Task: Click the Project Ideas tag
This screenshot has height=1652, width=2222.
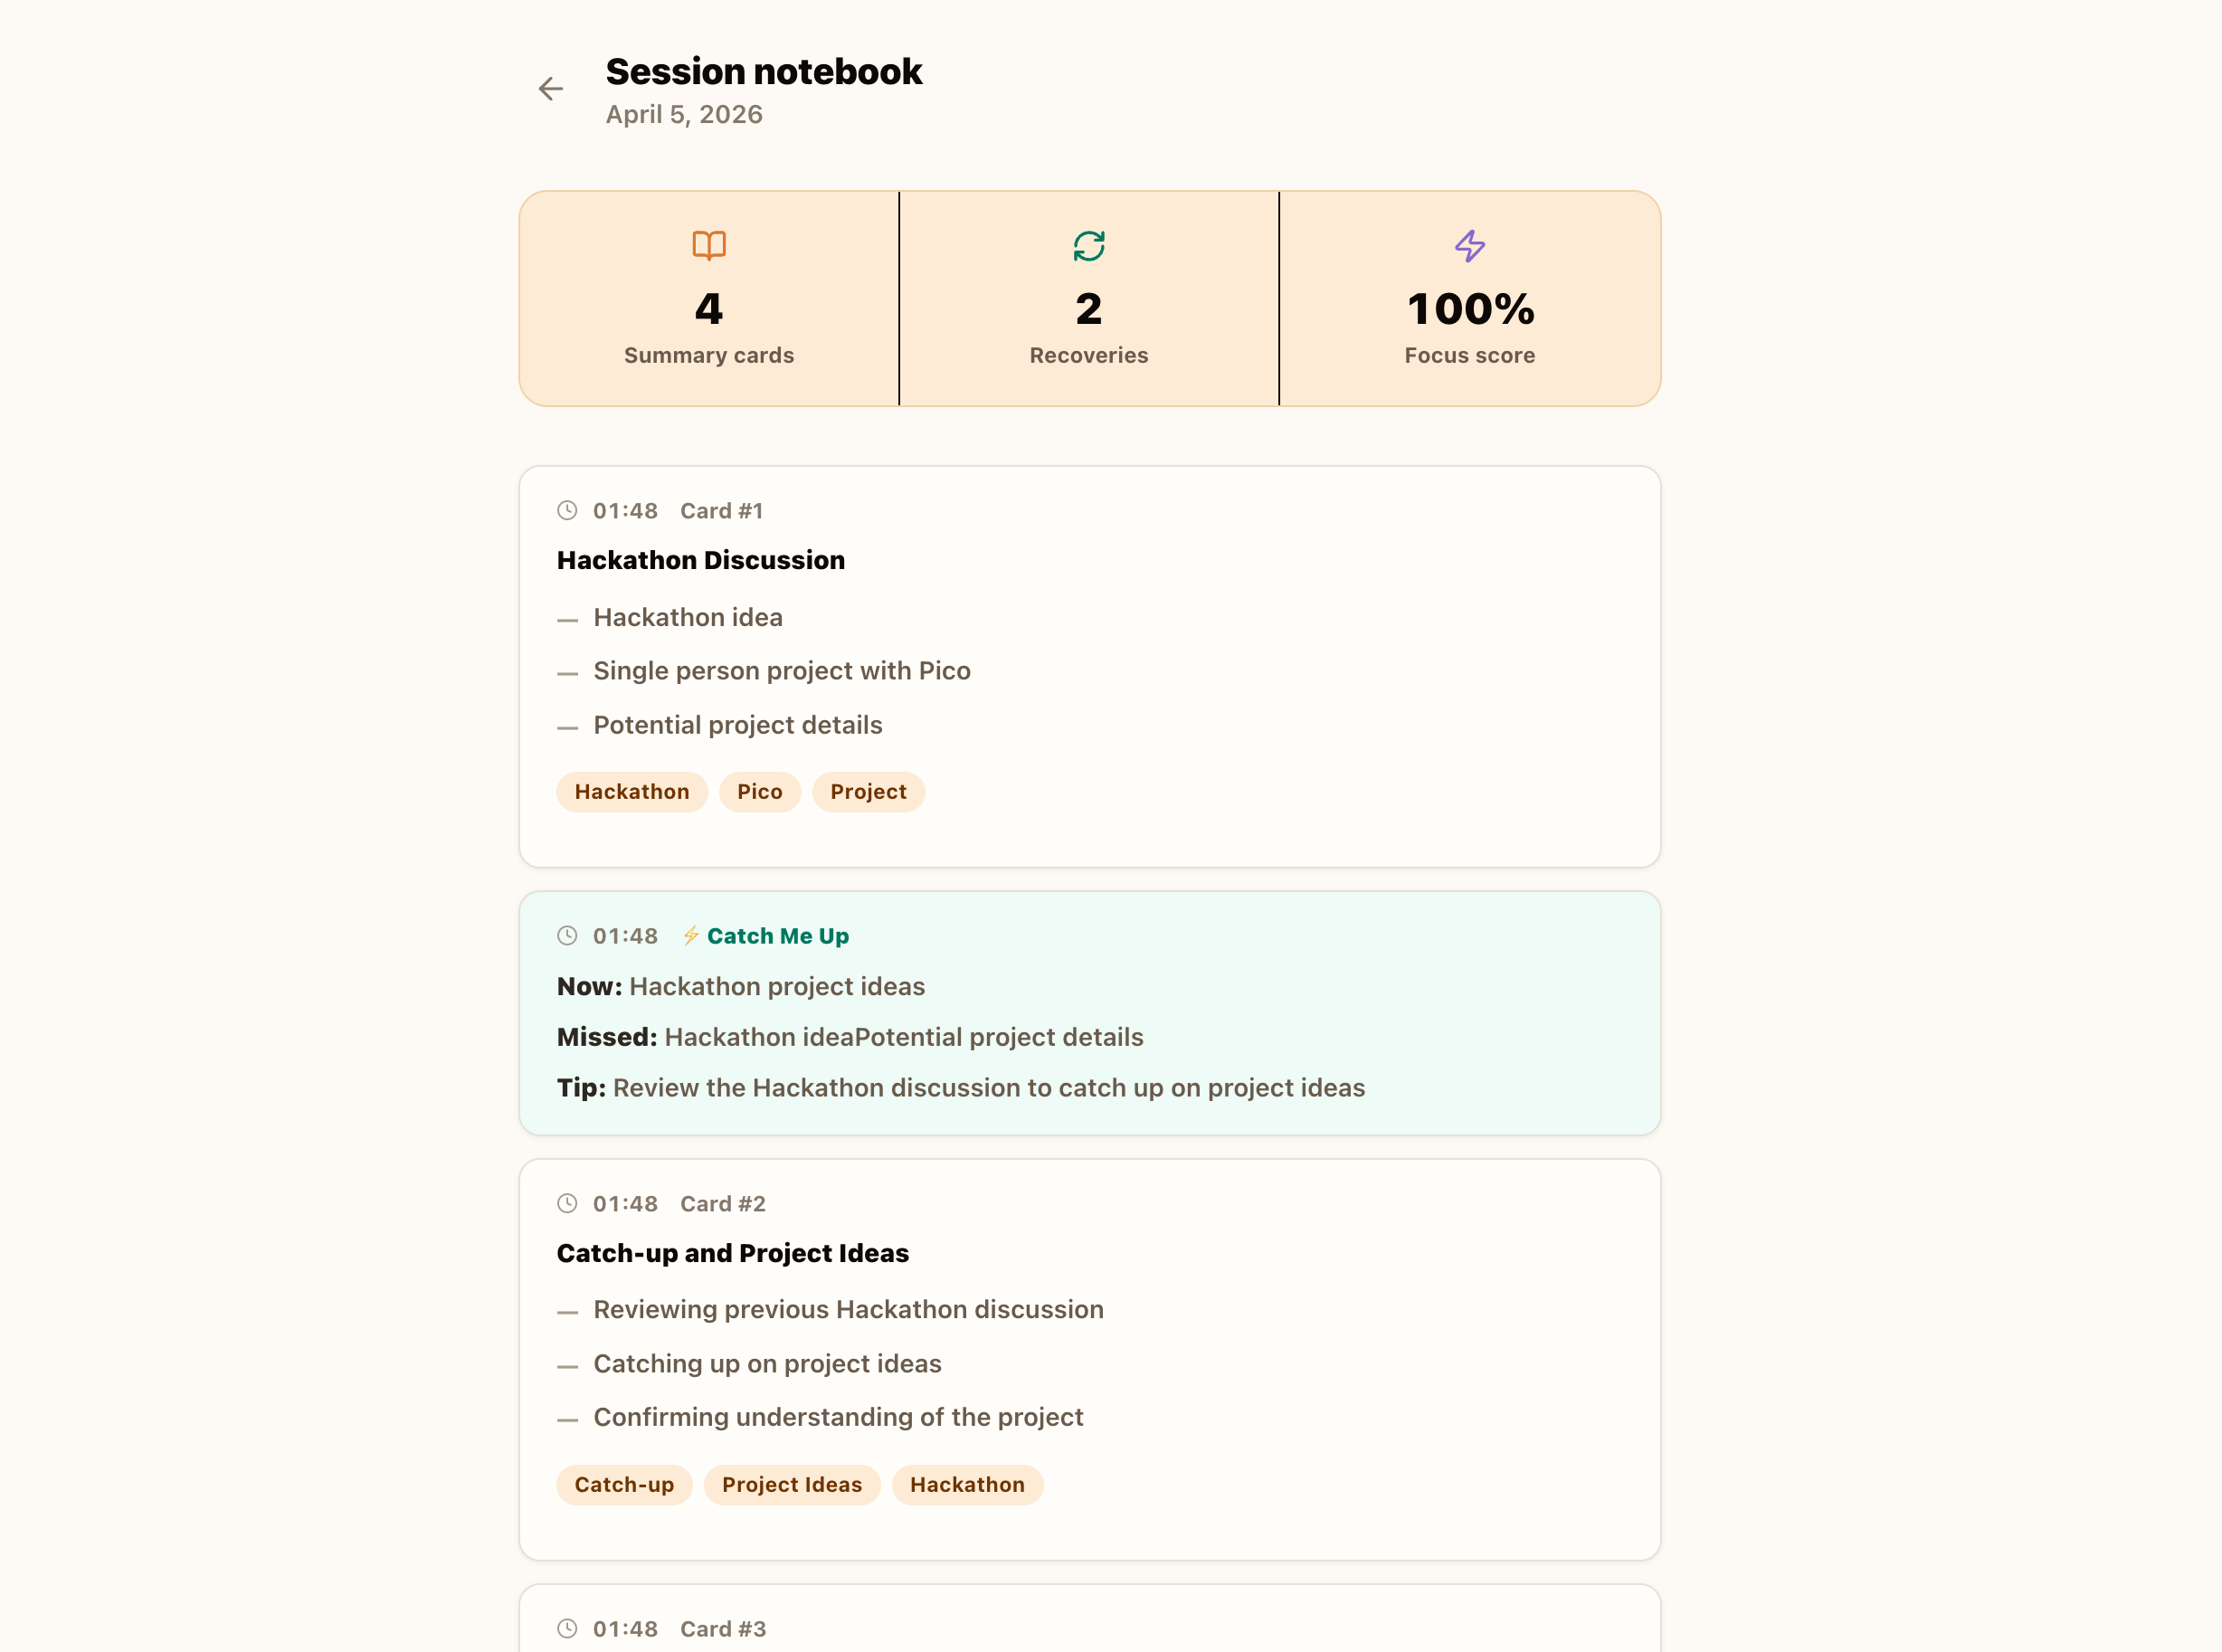Action: pyautogui.click(x=791, y=1484)
